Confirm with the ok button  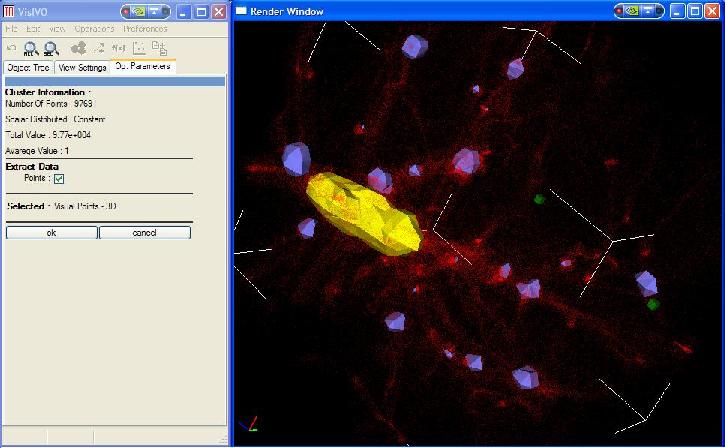click(x=52, y=233)
